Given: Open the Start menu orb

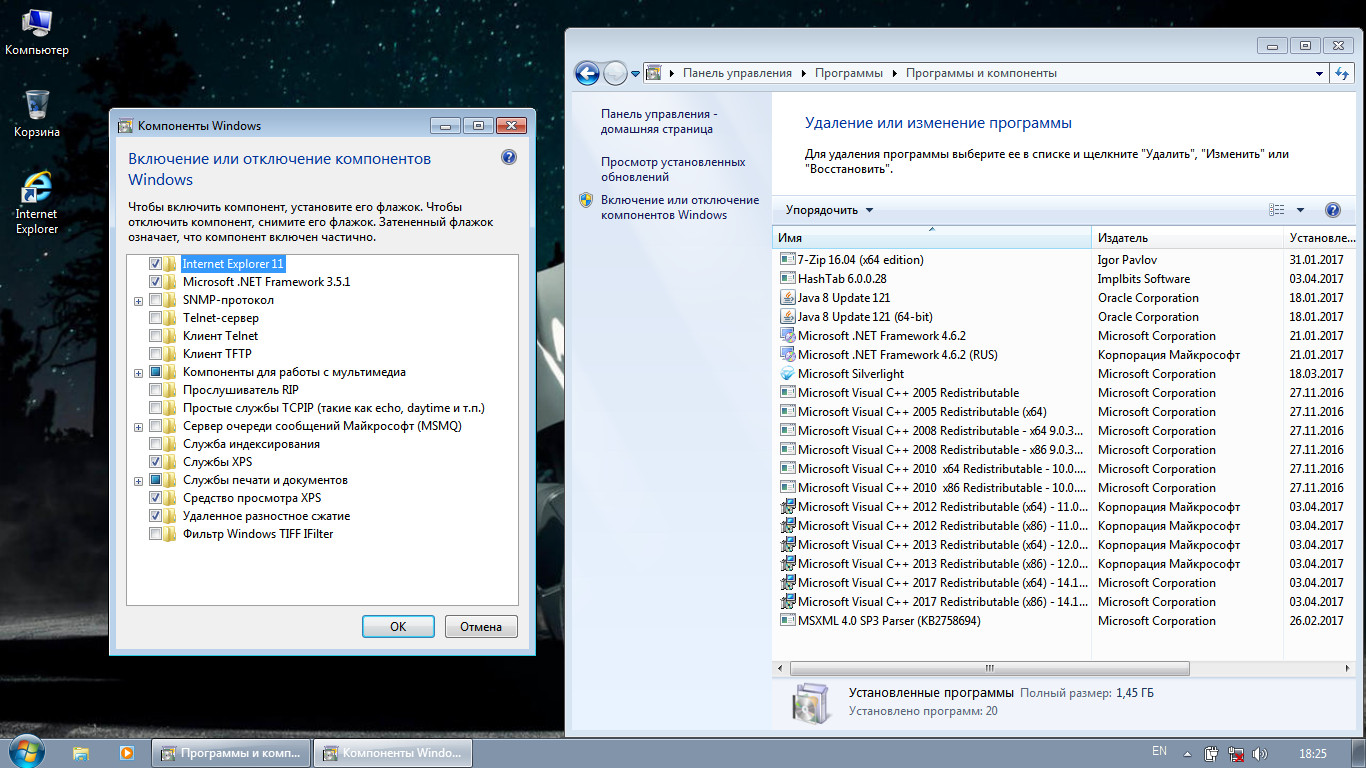Looking at the screenshot, I should (x=25, y=752).
